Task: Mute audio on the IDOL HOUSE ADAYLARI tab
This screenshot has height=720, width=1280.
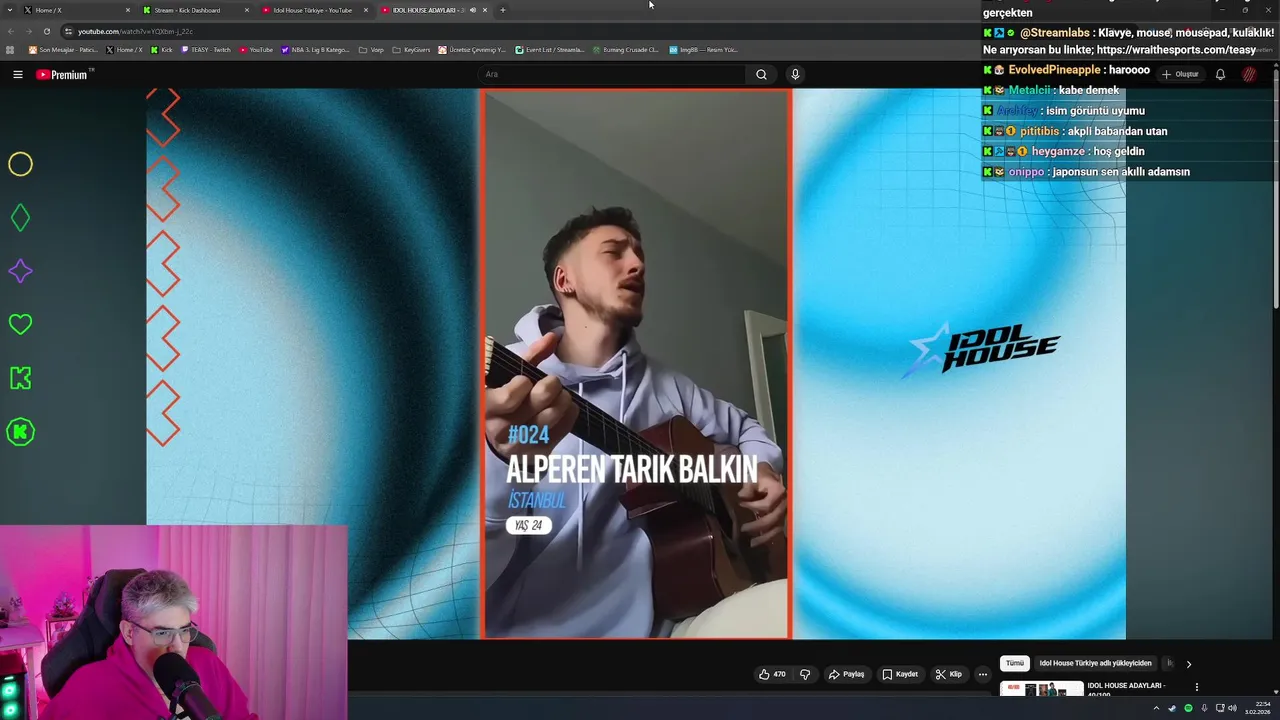Action: [473, 10]
